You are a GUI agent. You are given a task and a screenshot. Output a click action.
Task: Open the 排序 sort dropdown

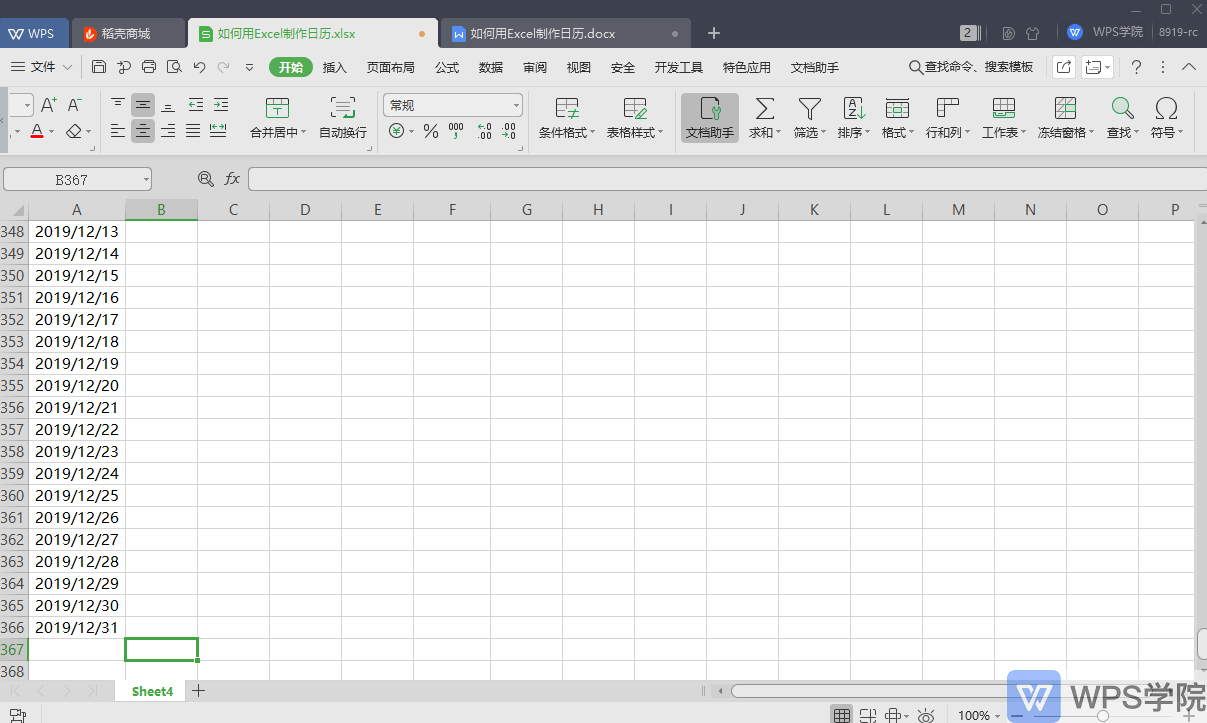pos(853,118)
